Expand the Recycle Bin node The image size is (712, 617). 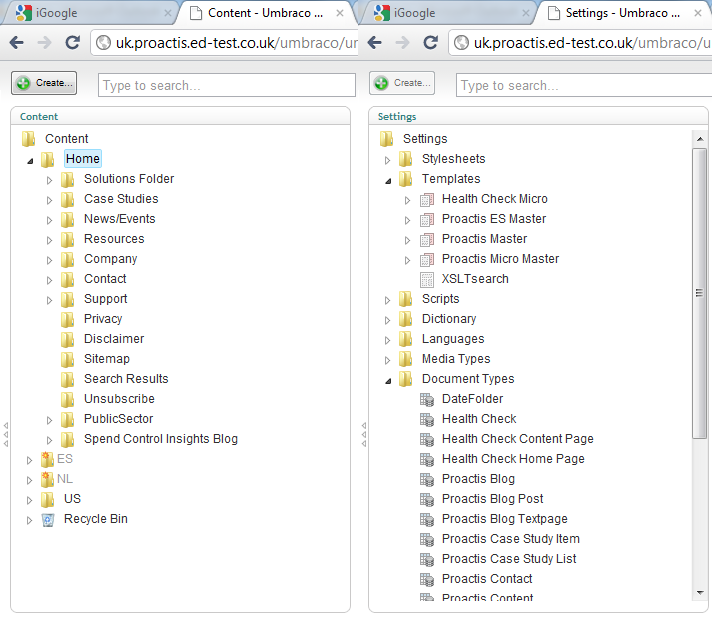(29, 520)
